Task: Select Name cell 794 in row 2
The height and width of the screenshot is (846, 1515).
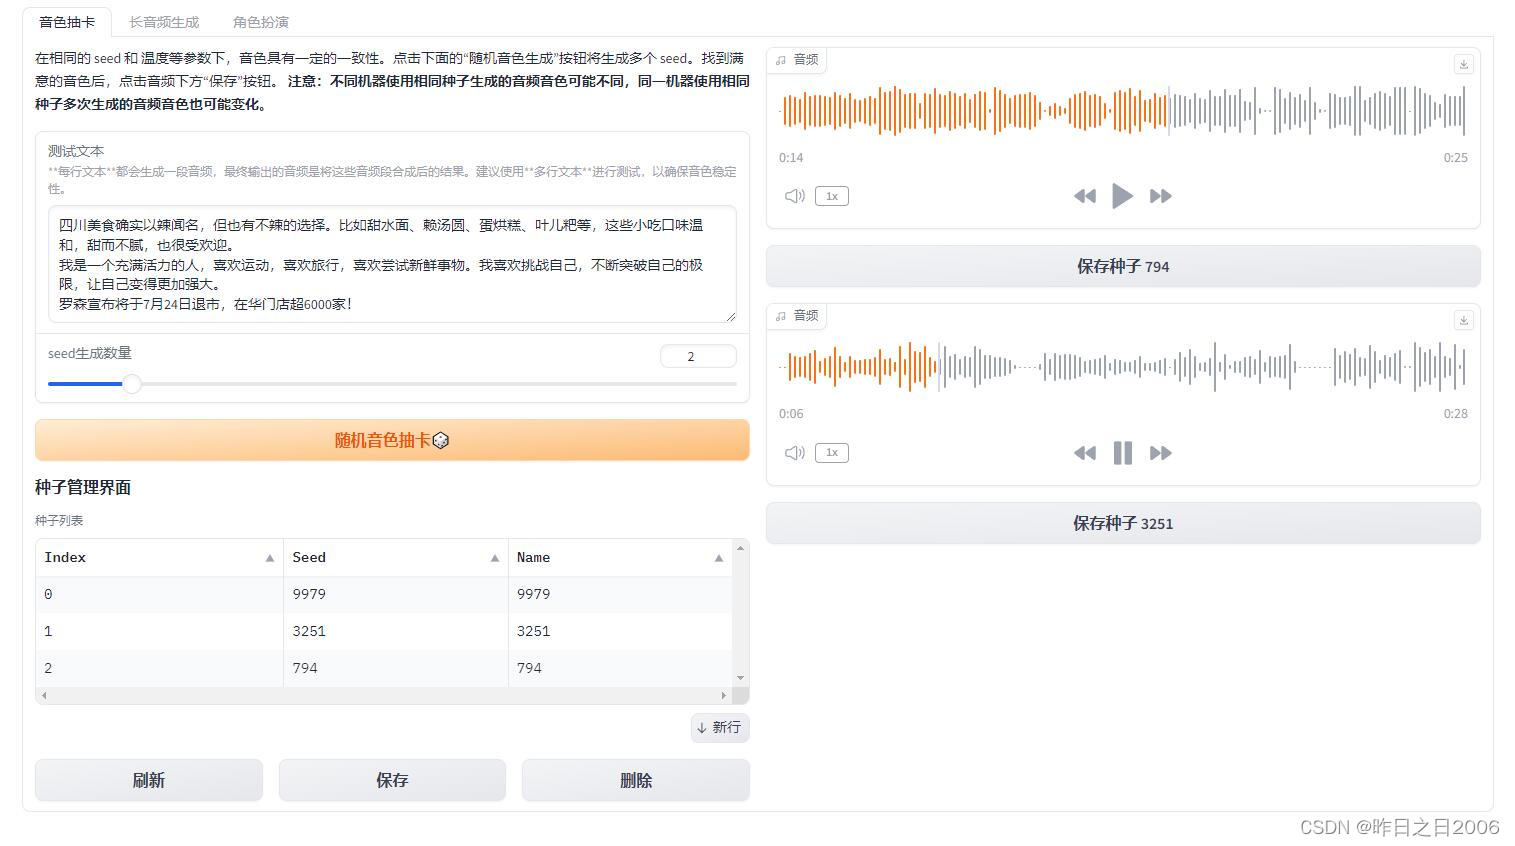Action: (x=620, y=668)
